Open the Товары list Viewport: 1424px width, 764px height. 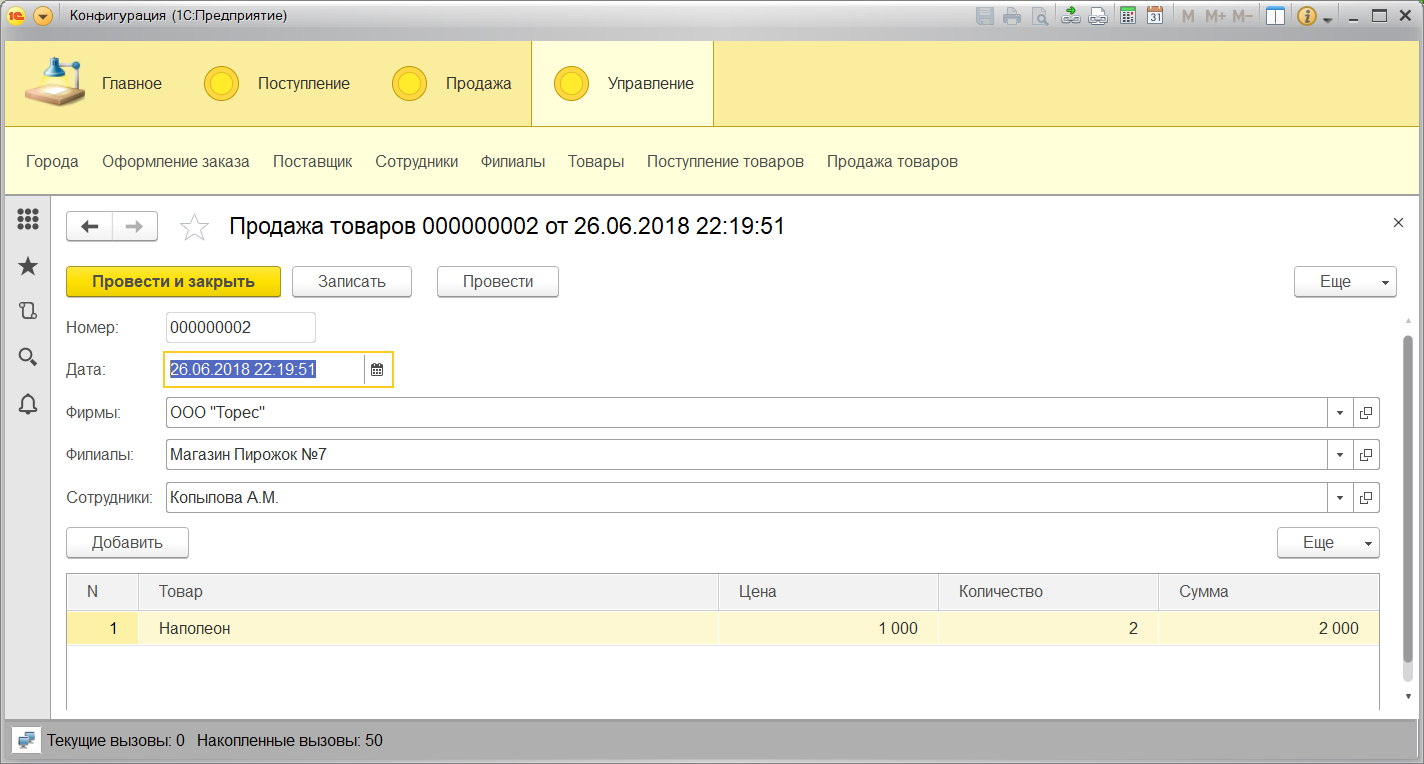pyautogui.click(x=596, y=161)
